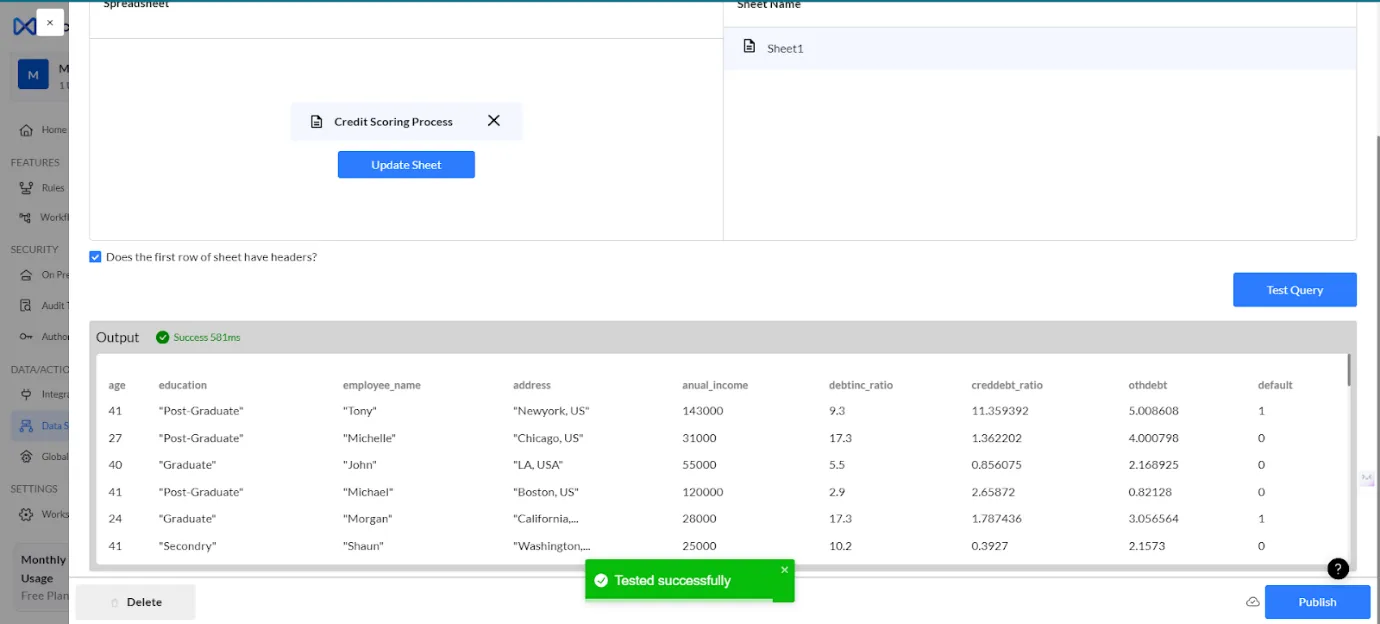Viewport: 1380px width, 624px height.
Task: Open the Data Source icon in sidebar
Action: coord(27,425)
